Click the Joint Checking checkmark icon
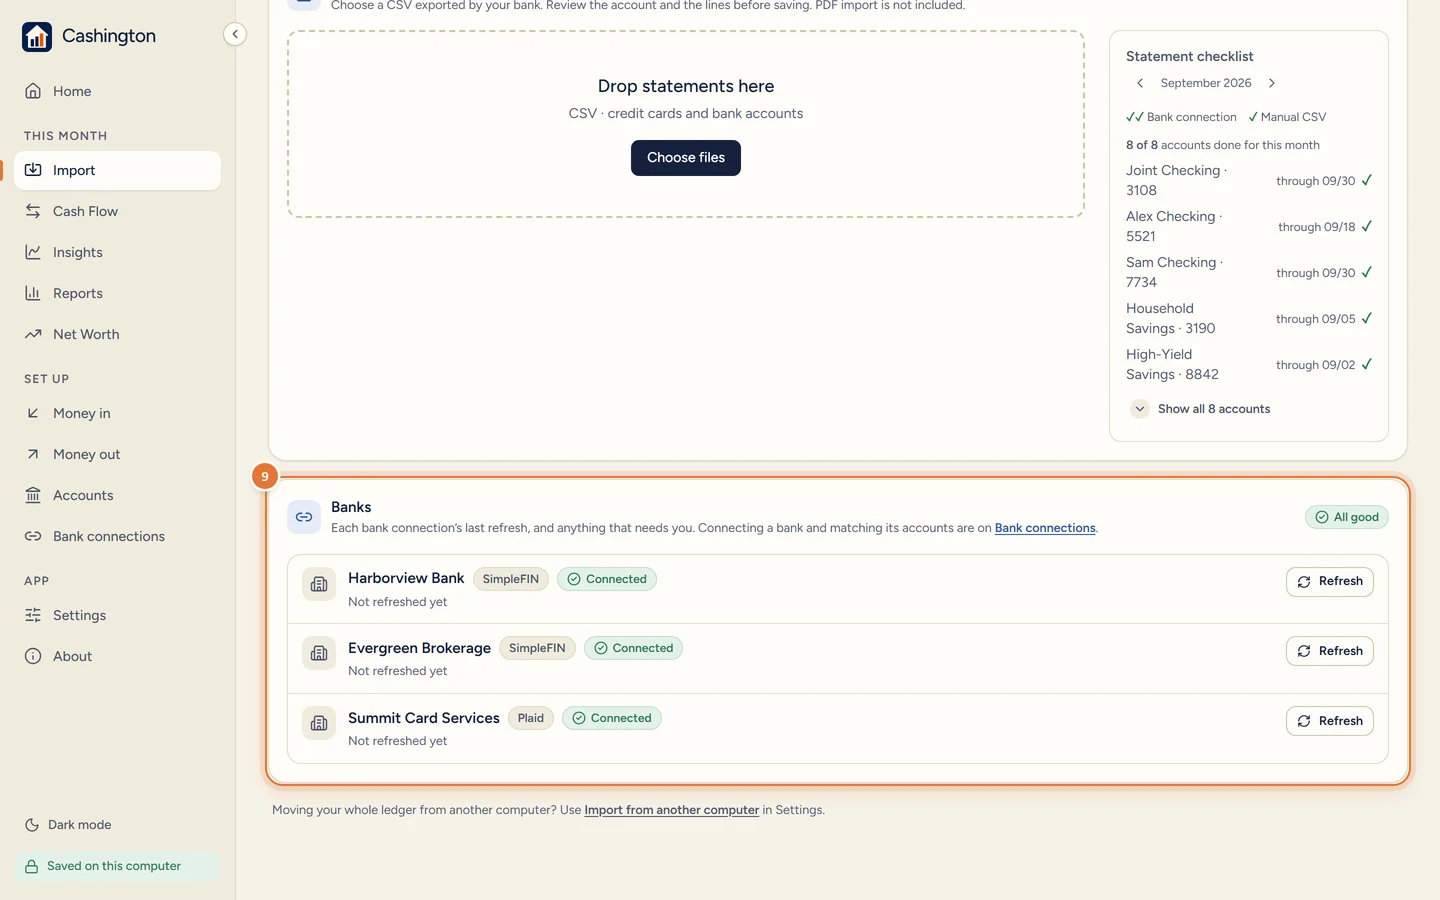 tap(1367, 180)
